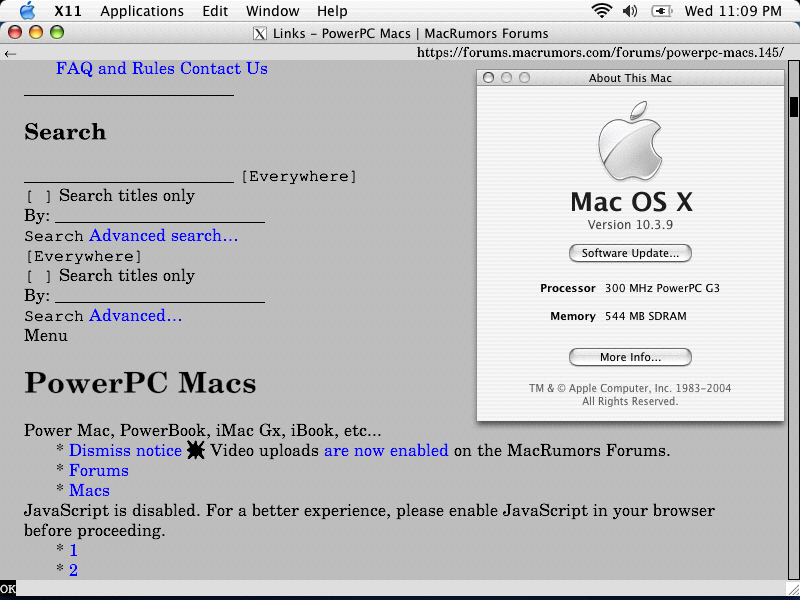Image resolution: width=800 pixels, height=600 pixels.
Task: Click Version 10.3.9 text
Action: 630,225
